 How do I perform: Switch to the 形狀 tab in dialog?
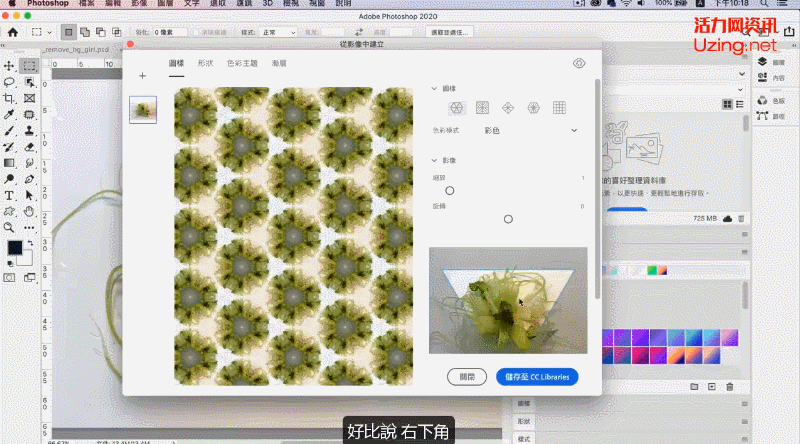point(206,63)
